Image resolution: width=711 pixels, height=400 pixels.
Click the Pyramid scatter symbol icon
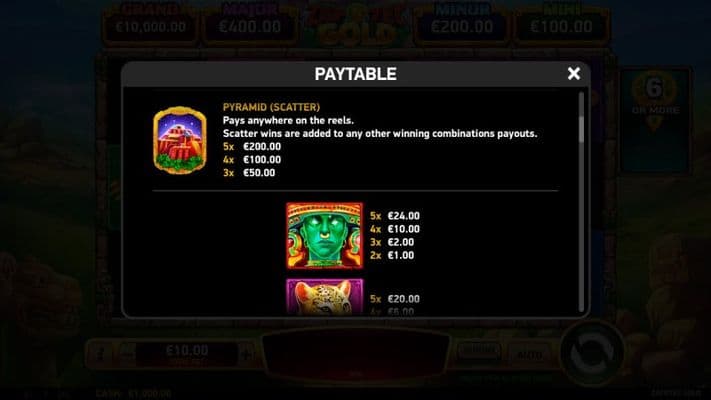[x=180, y=140]
